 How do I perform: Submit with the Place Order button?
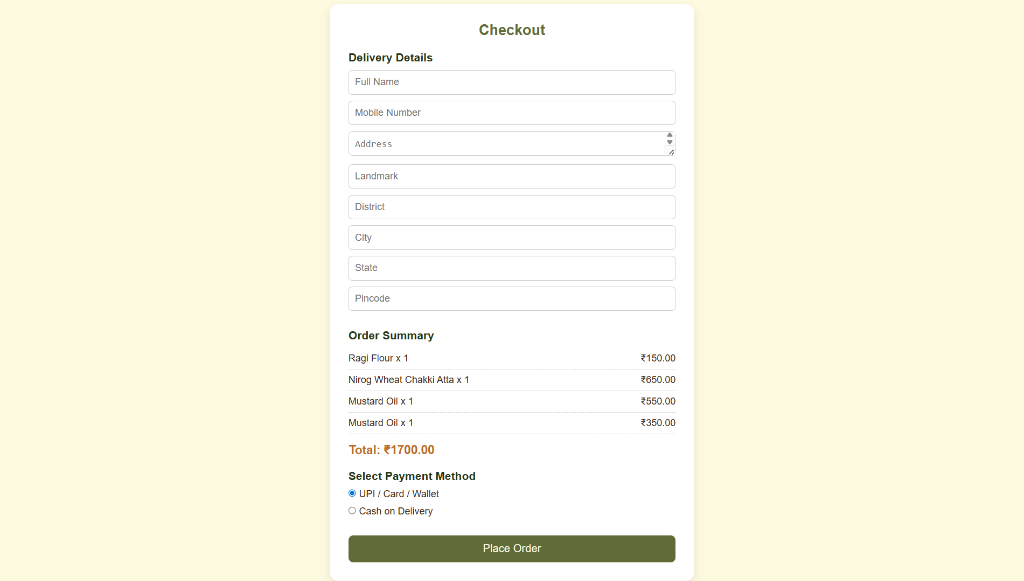[511, 549]
